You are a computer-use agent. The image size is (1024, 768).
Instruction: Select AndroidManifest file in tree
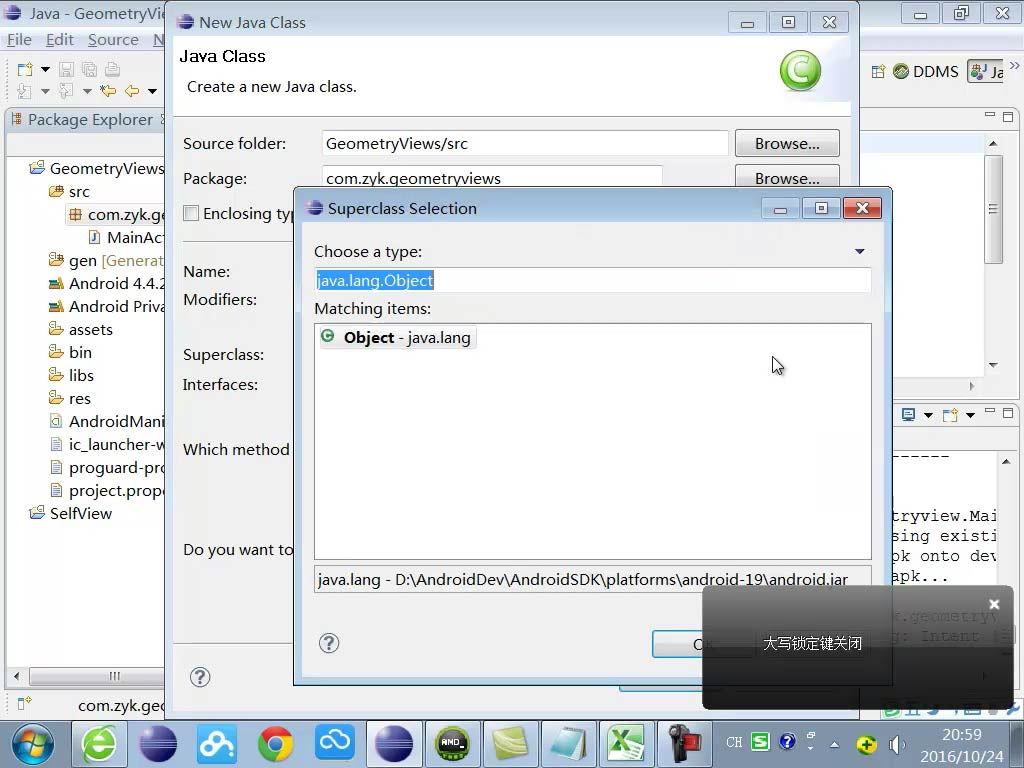tap(107, 422)
